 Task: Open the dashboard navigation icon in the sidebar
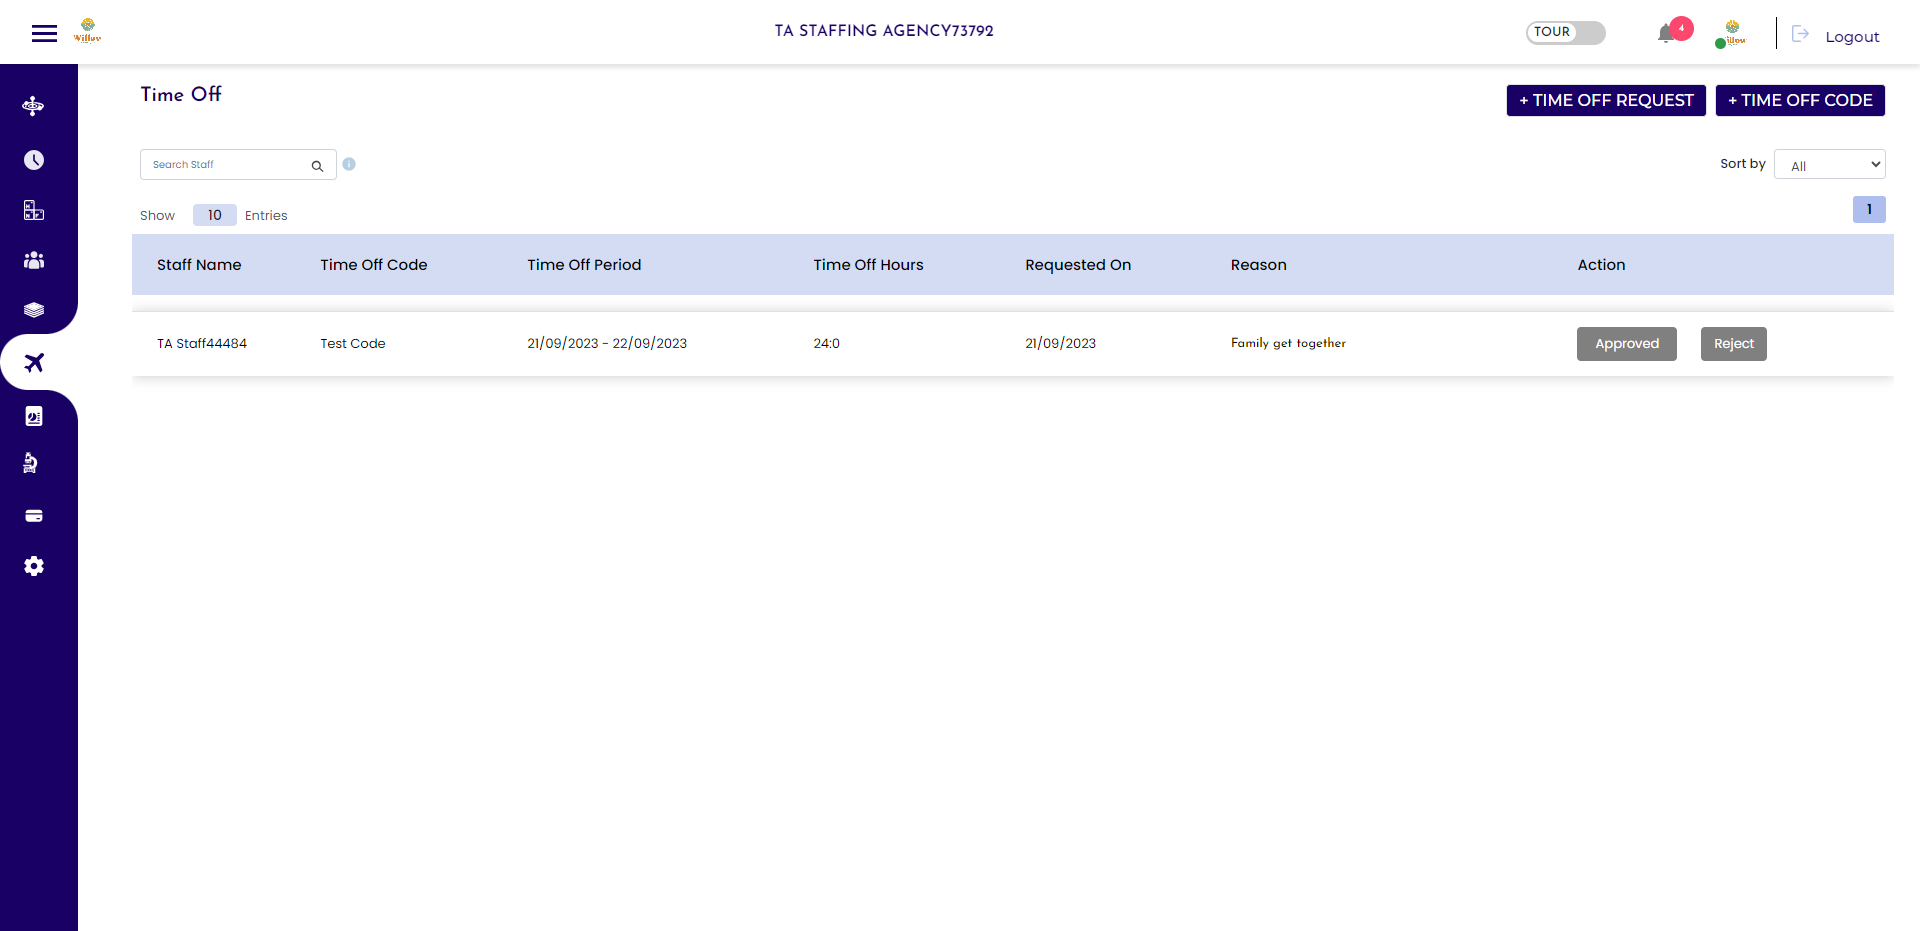[33, 105]
